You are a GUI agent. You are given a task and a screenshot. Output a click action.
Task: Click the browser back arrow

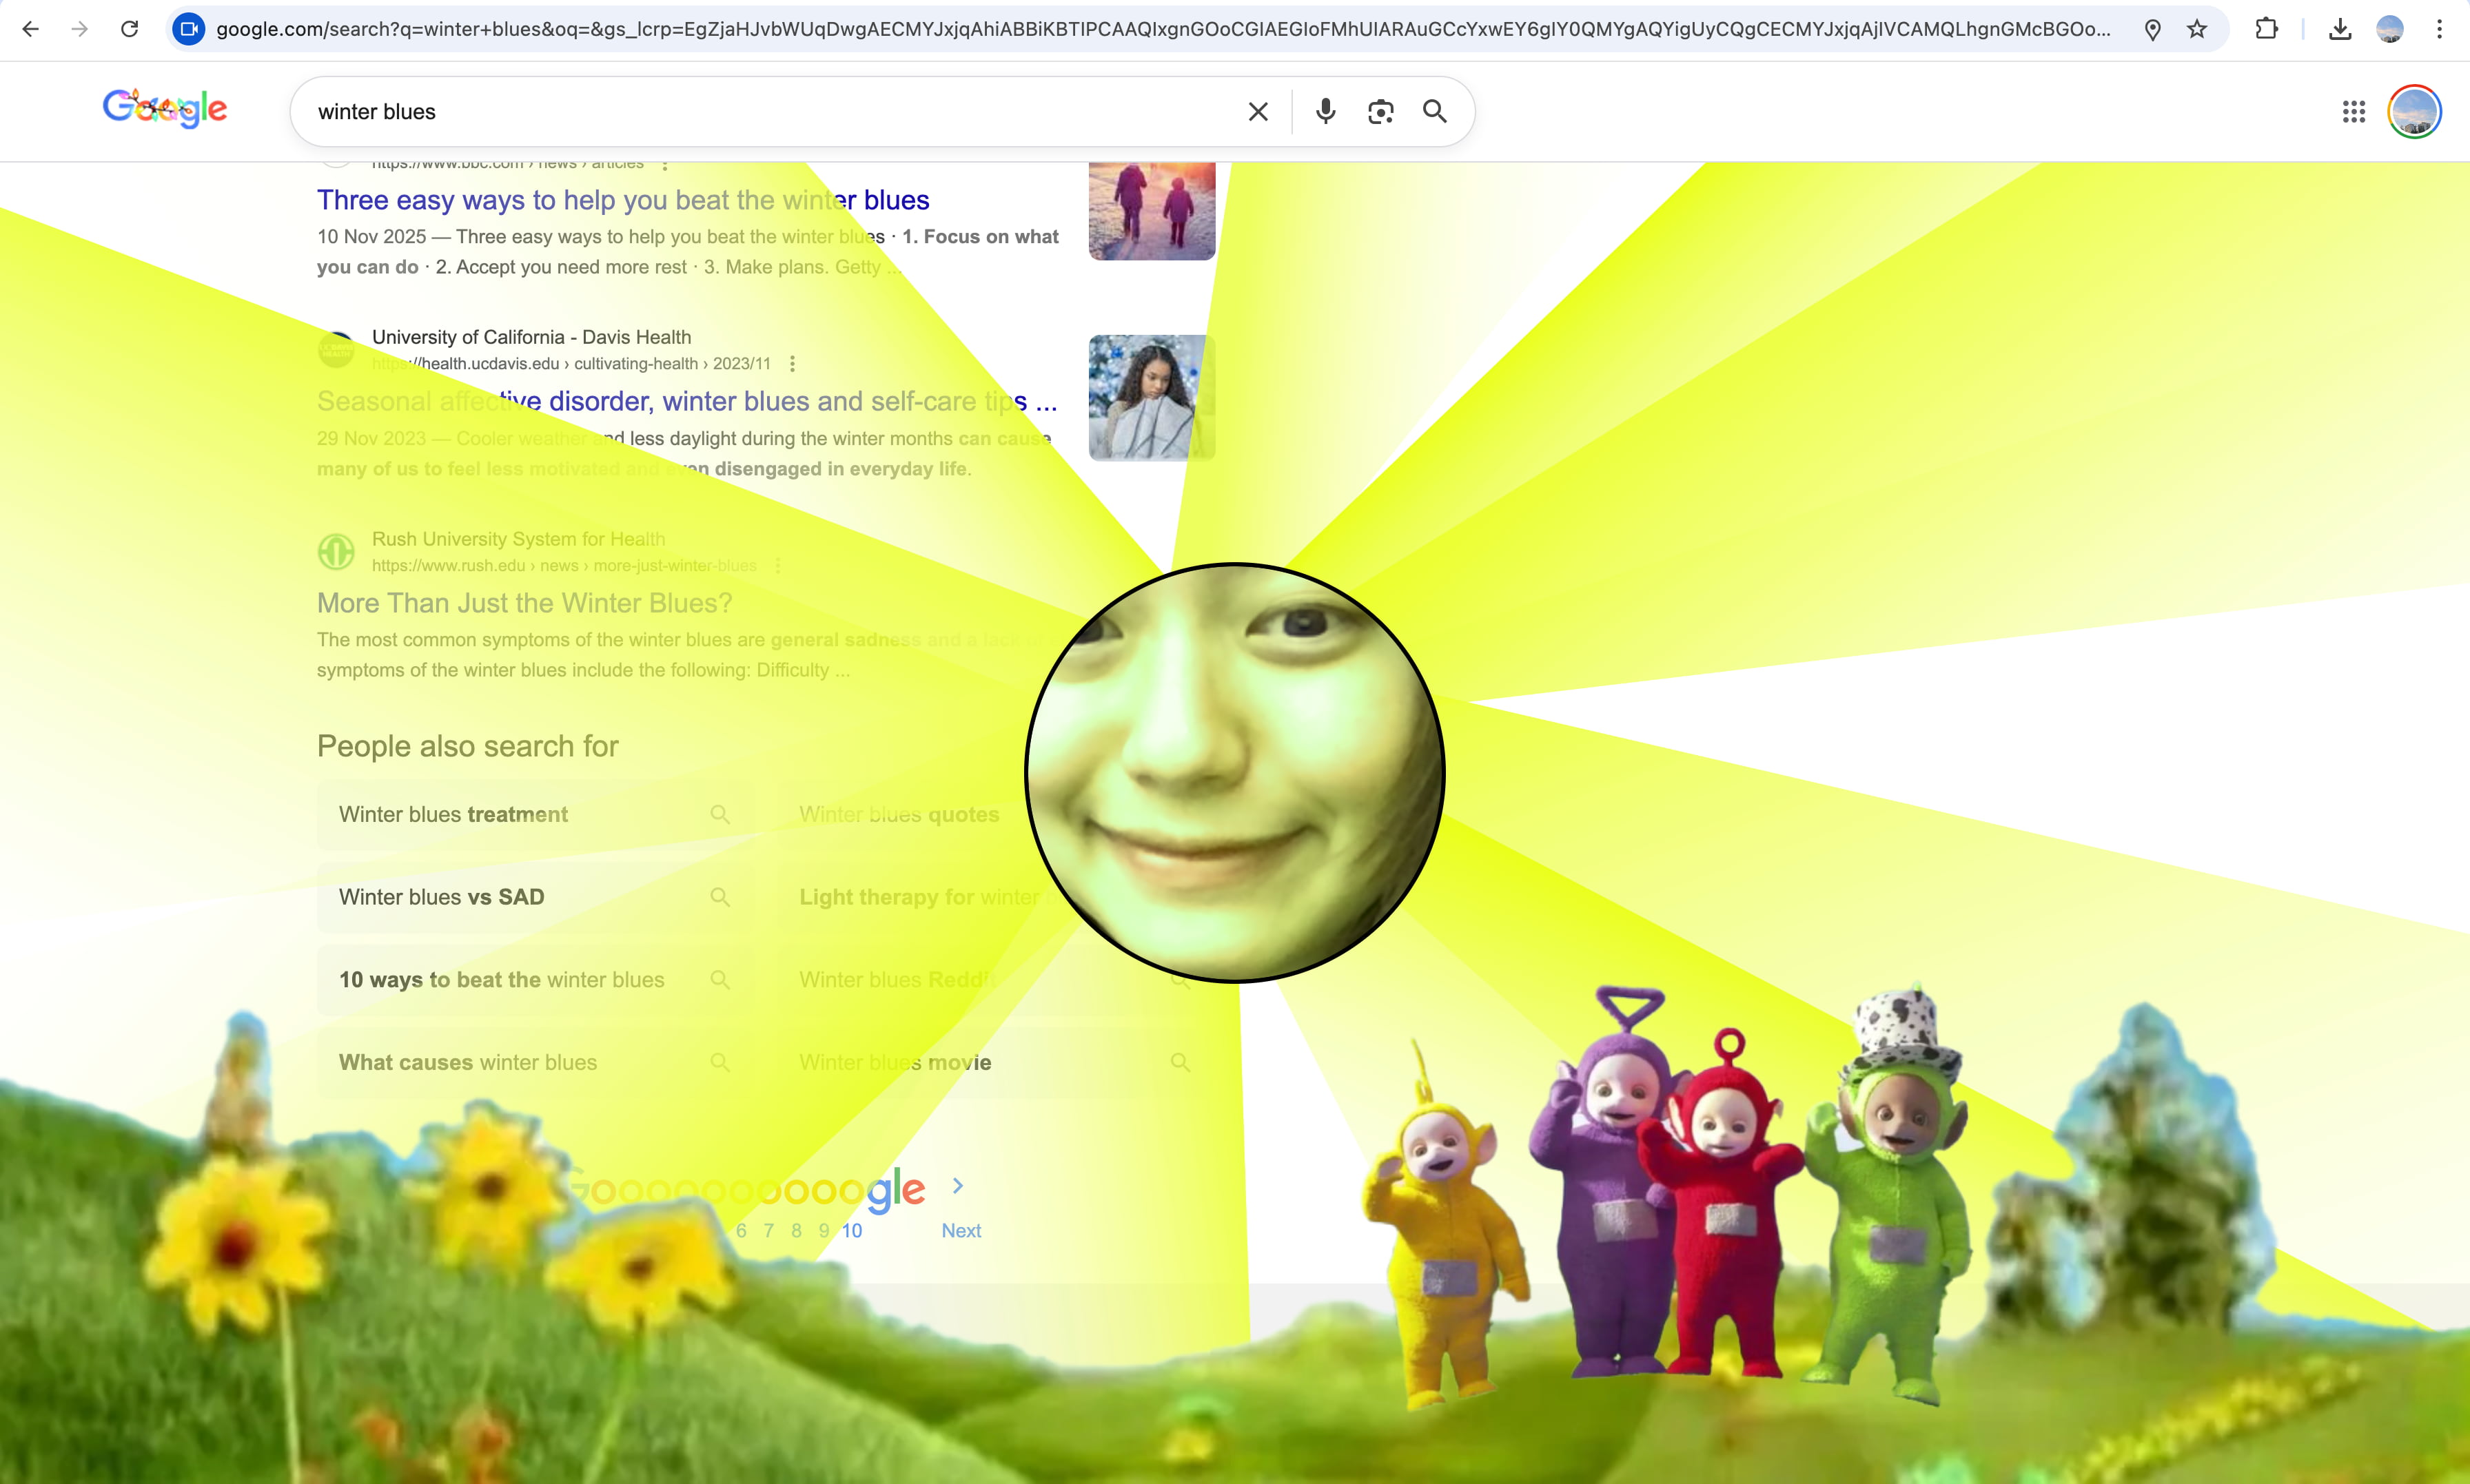(30, 29)
